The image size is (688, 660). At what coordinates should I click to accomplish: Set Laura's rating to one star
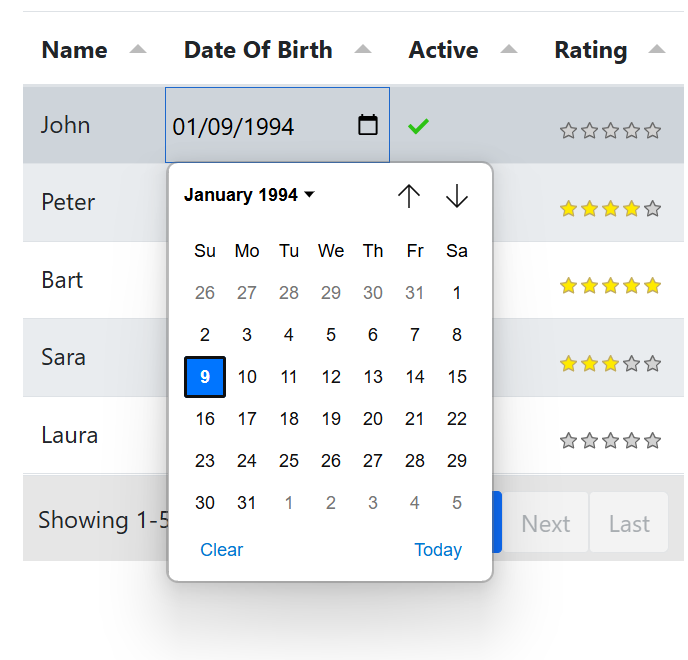[568, 441]
